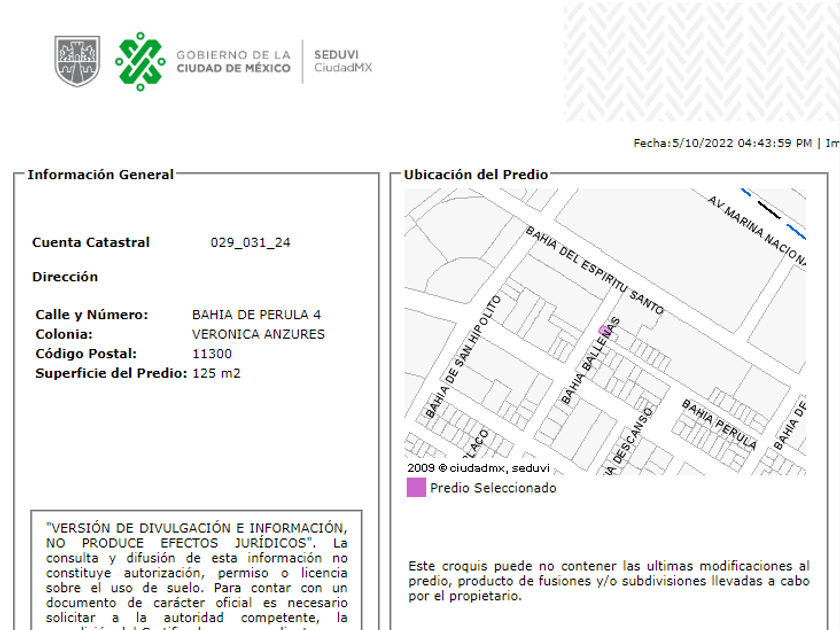
Task: Click the Superficie del Predio label
Action: (x=111, y=373)
